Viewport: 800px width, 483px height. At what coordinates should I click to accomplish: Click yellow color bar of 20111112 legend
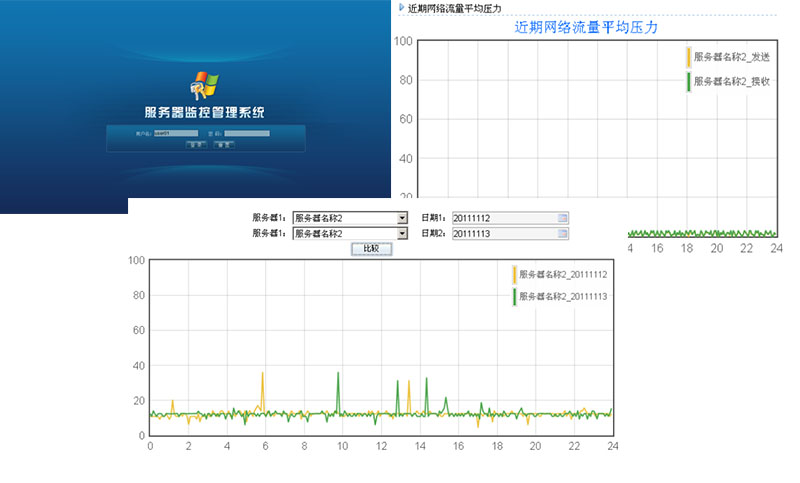[514, 274]
